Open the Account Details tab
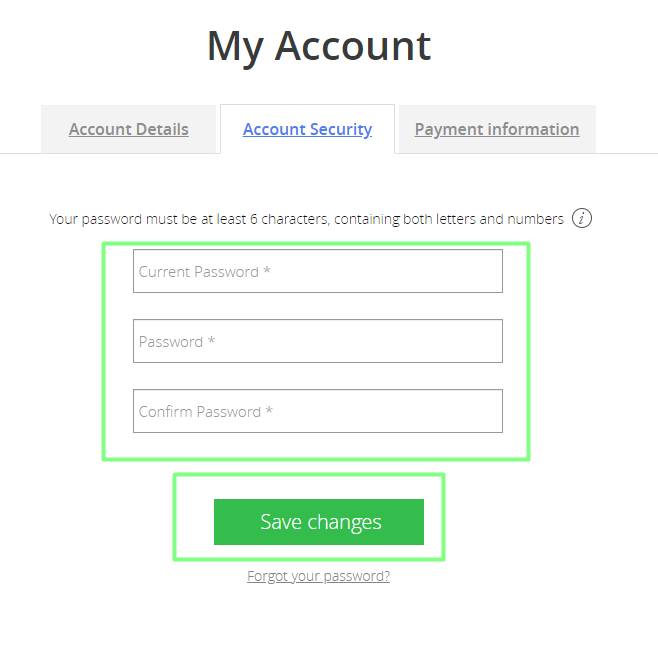 click(128, 129)
